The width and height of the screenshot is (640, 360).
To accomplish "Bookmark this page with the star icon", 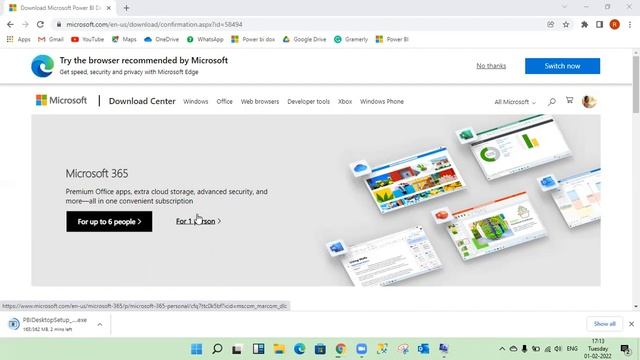I will click(x=566, y=24).
